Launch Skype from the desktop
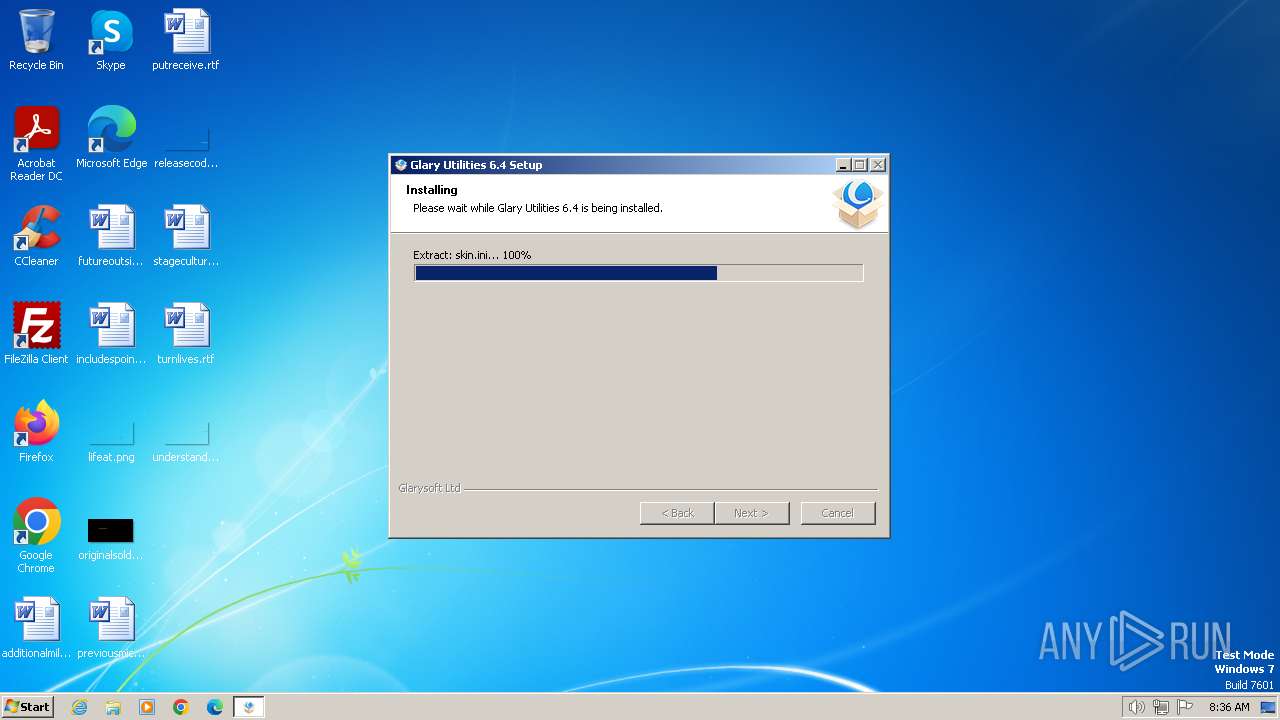The image size is (1280, 720). click(x=111, y=40)
